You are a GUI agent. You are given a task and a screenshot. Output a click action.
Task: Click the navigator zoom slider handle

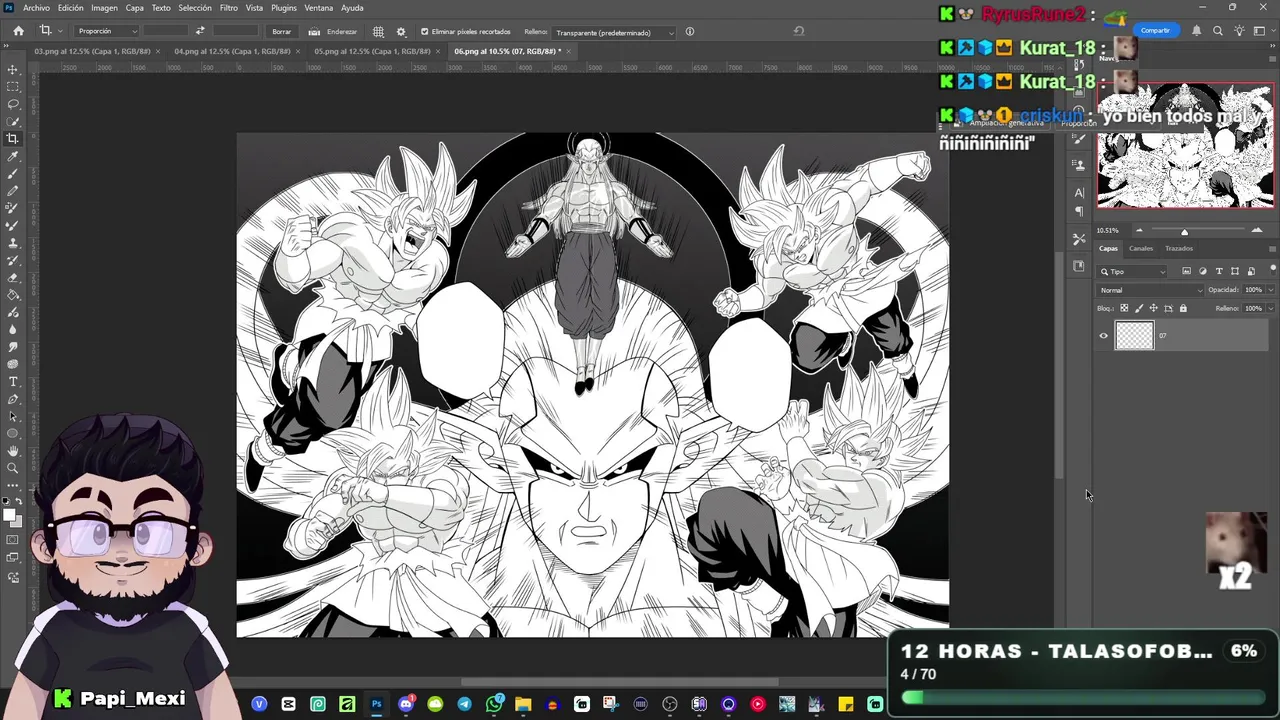(x=1185, y=231)
